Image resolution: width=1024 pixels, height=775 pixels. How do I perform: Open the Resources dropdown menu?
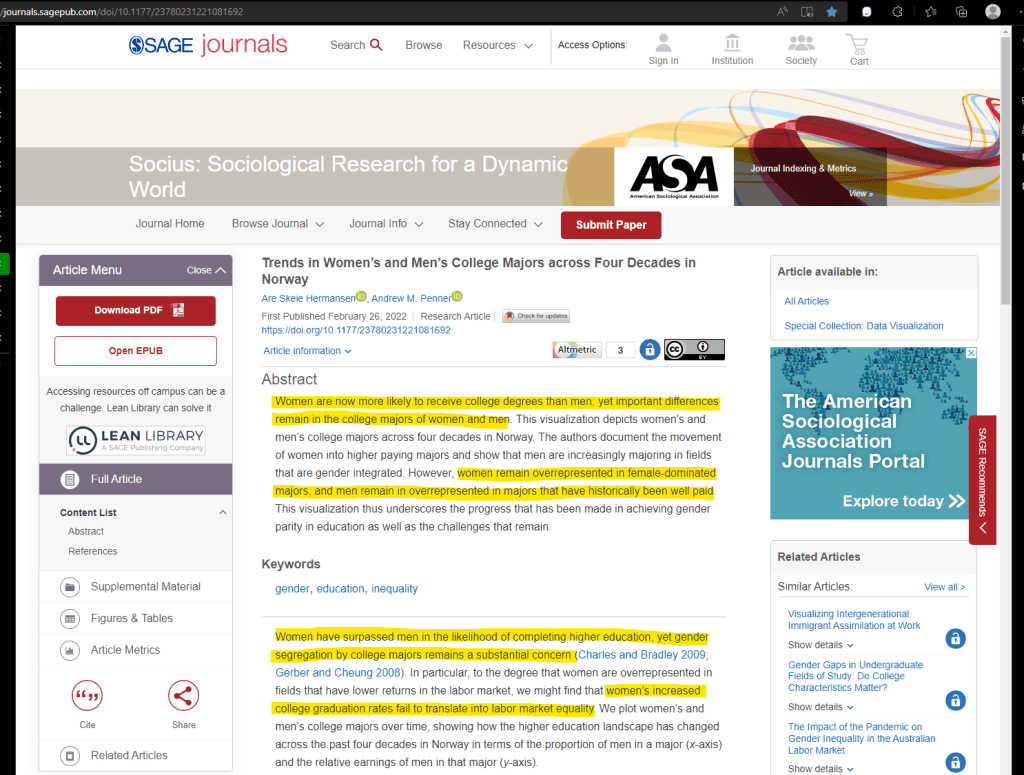(497, 45)
